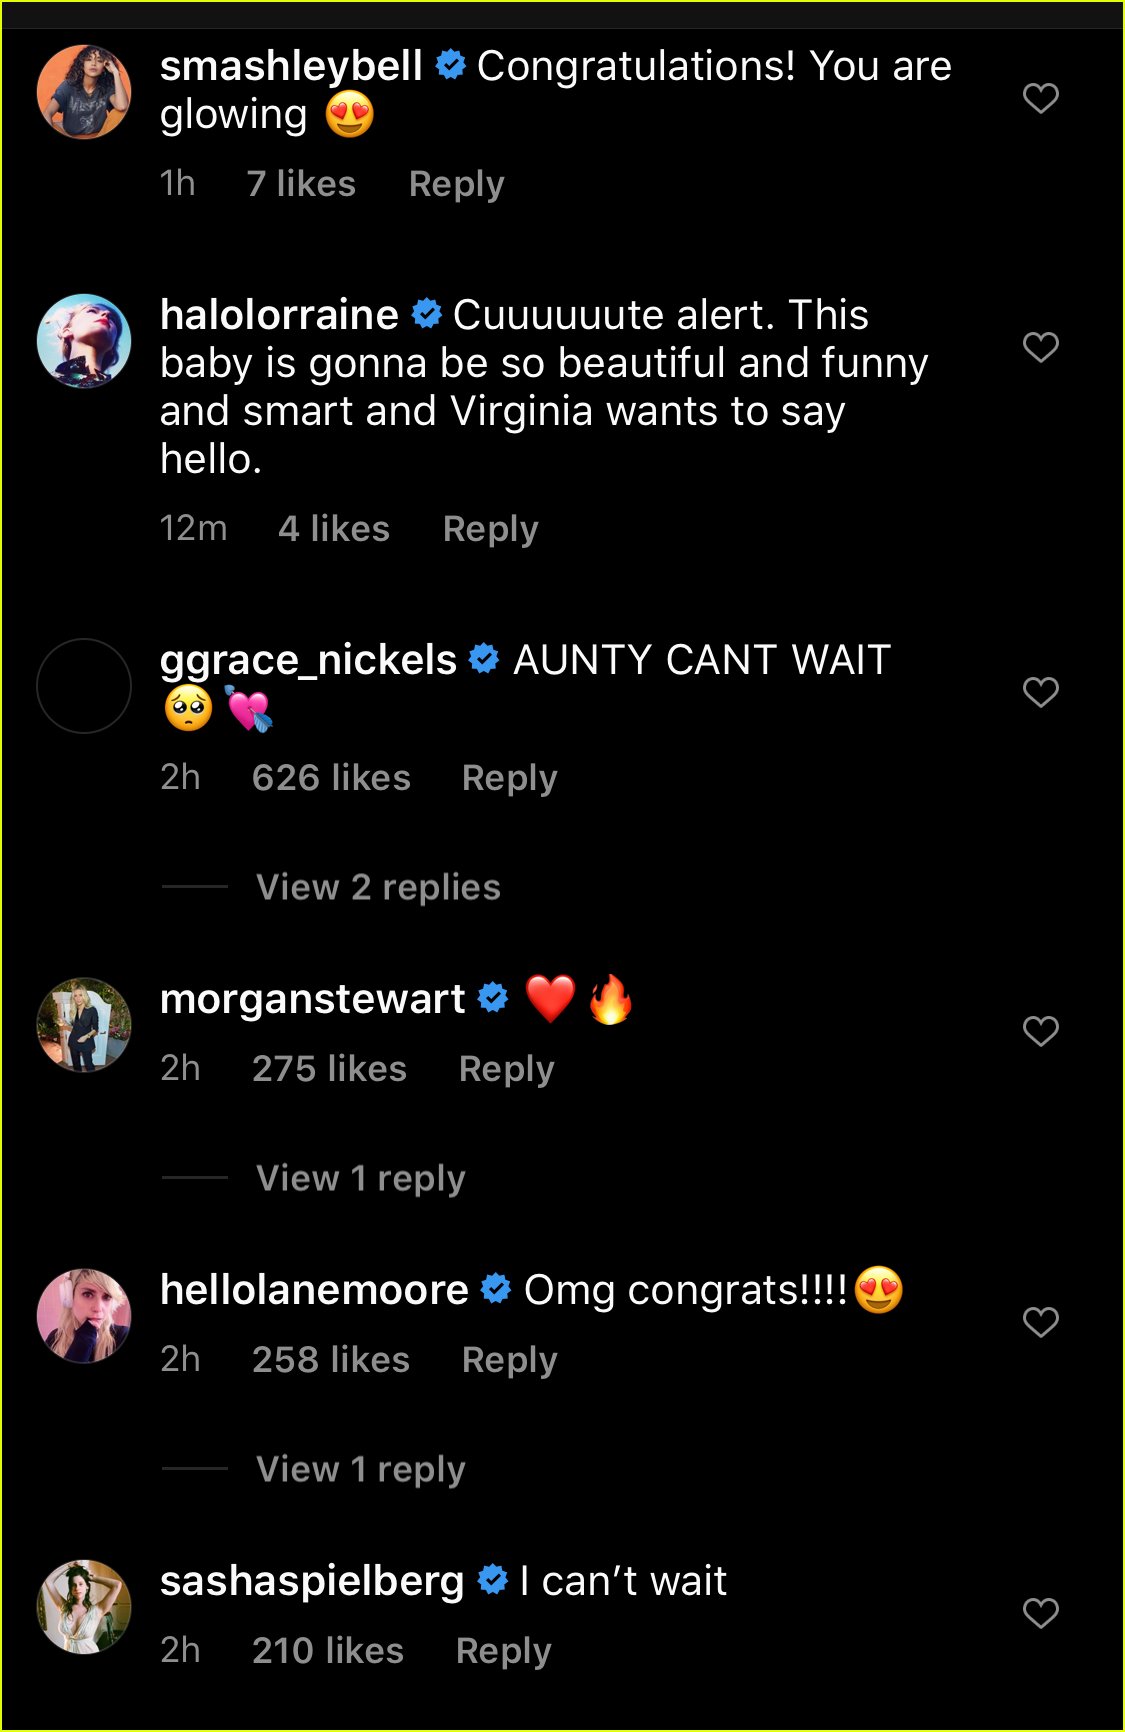Viewport: 1125px width, 1732px height.
Task: Open hellolanemoore's profile picture
Action: click(84, 1316)
